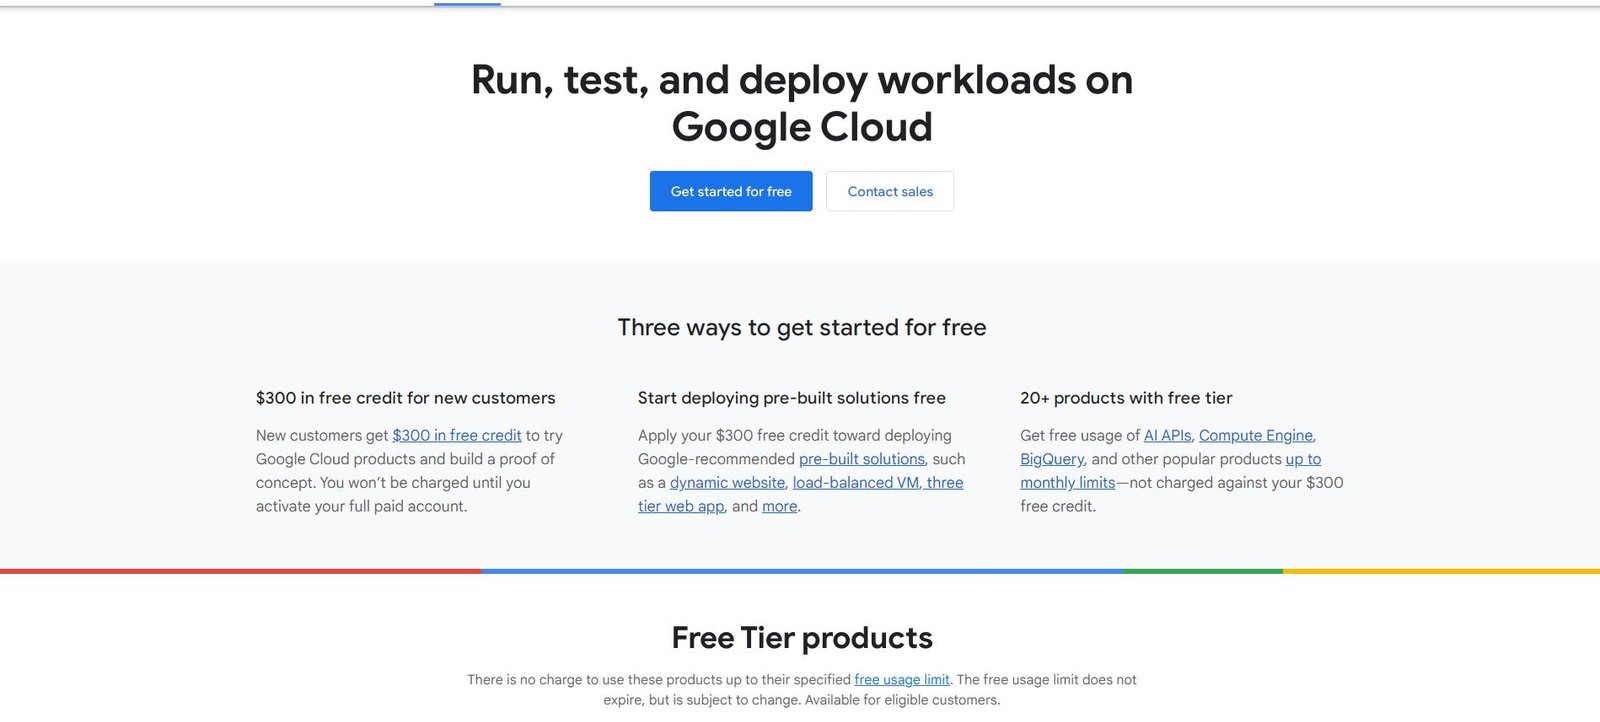Open the free usage limit link
Viewport: 1600px width, 722px height.
coord(902,680)
